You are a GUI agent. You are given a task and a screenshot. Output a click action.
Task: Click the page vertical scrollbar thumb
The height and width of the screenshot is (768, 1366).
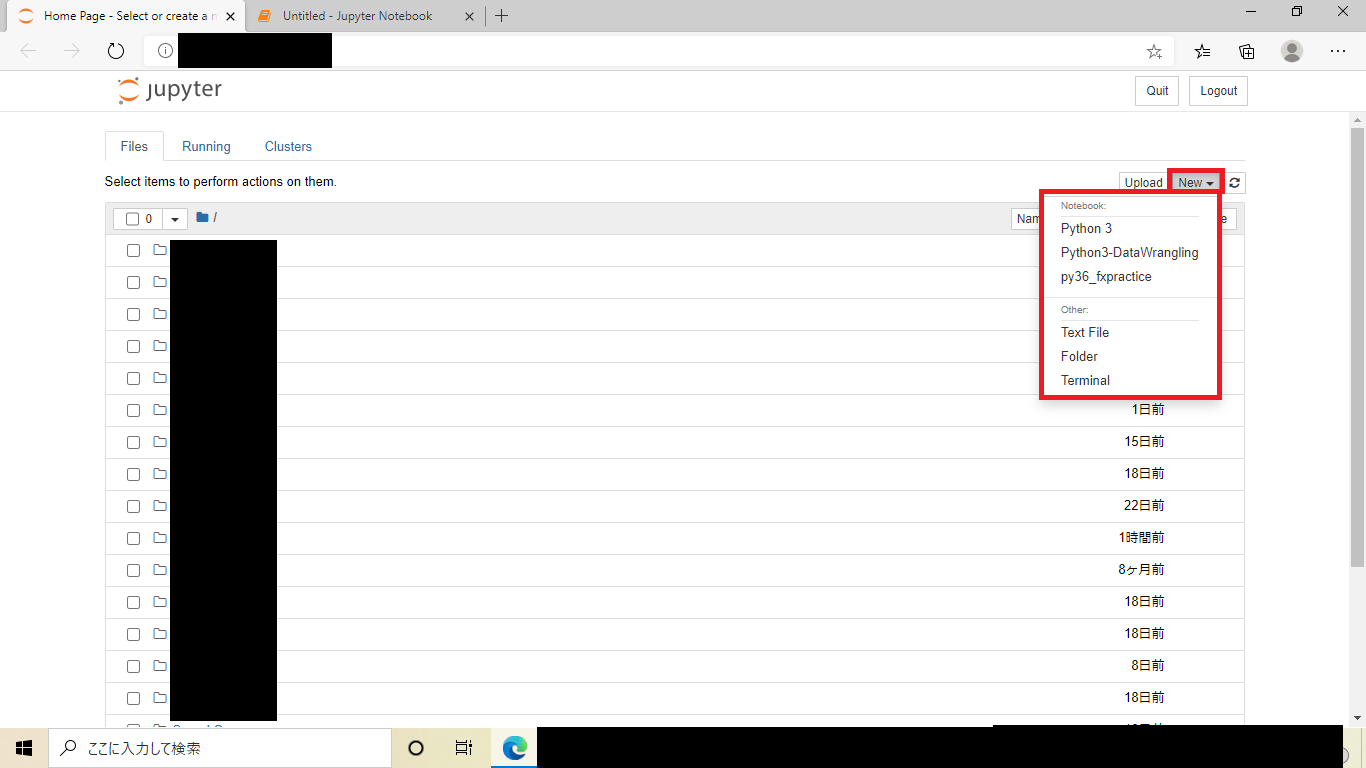[1357, 346]
